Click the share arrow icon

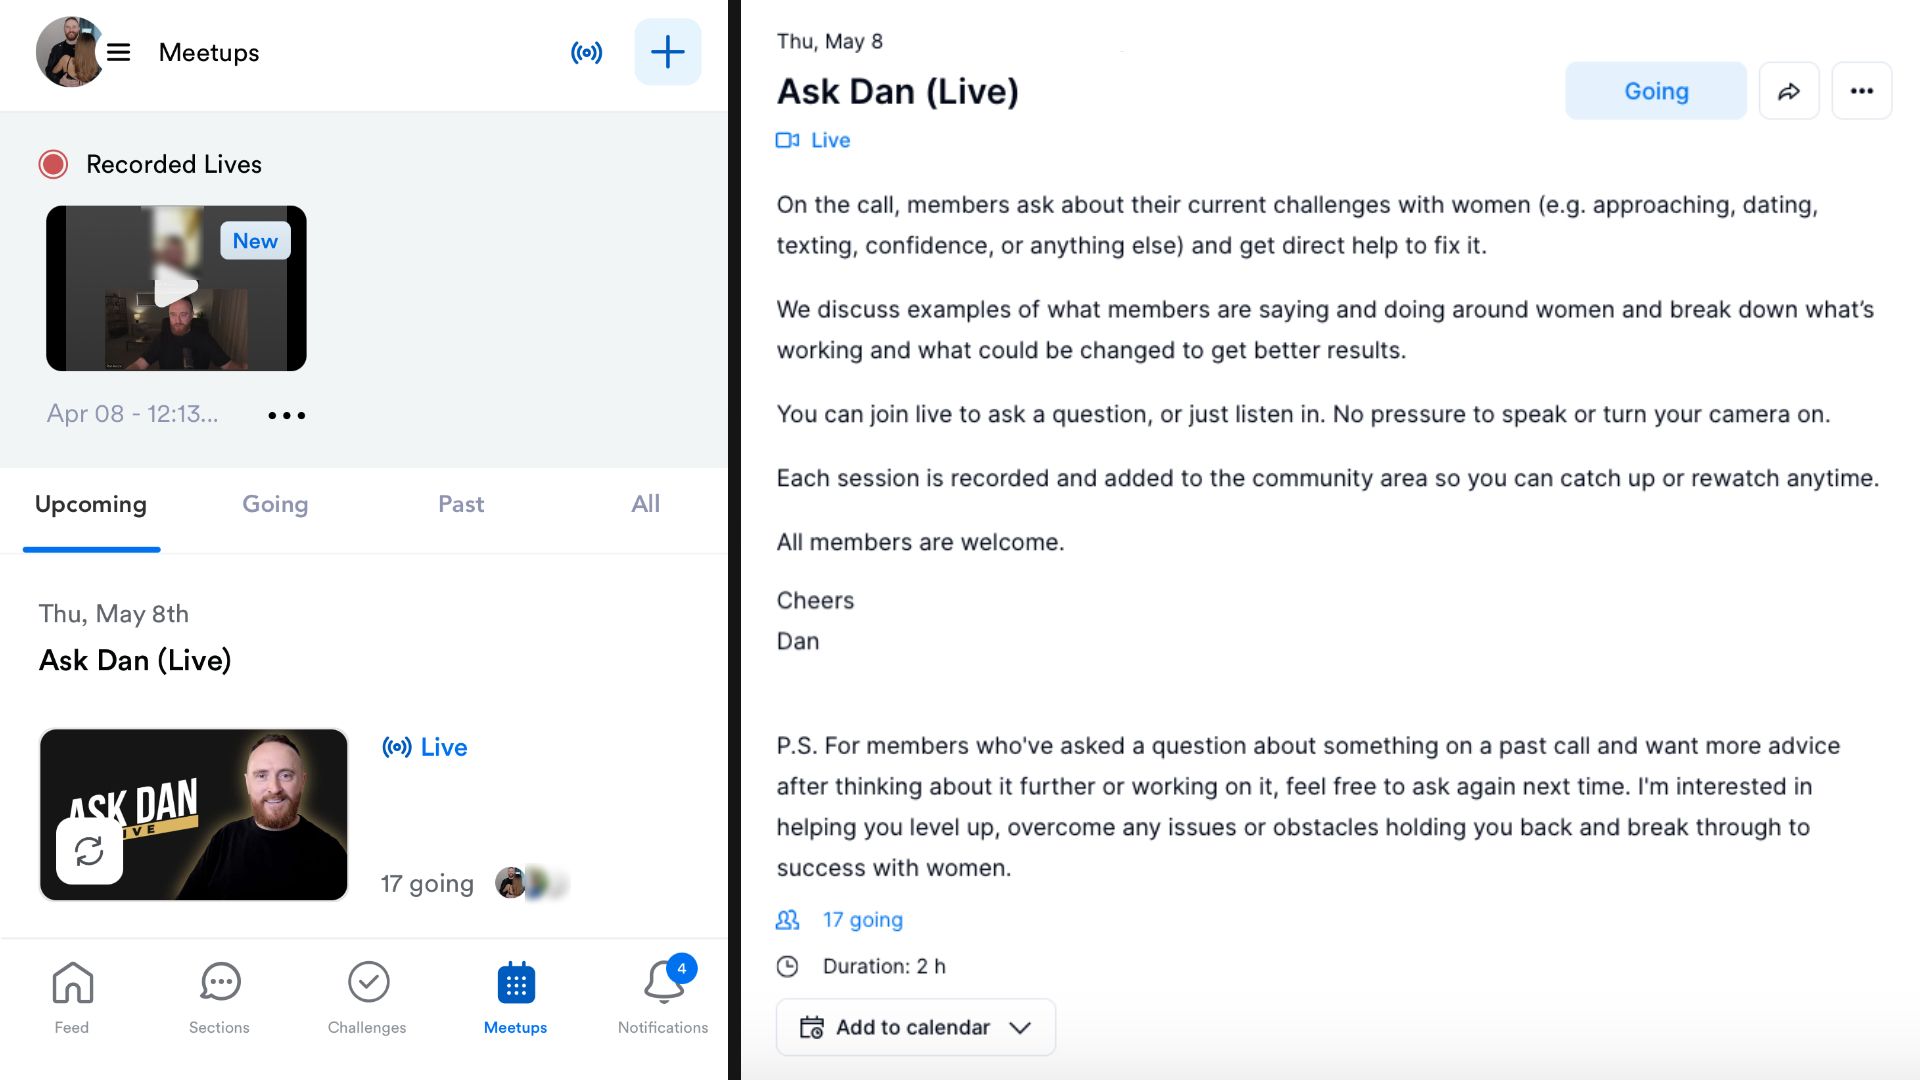(x=1788, y=91)
